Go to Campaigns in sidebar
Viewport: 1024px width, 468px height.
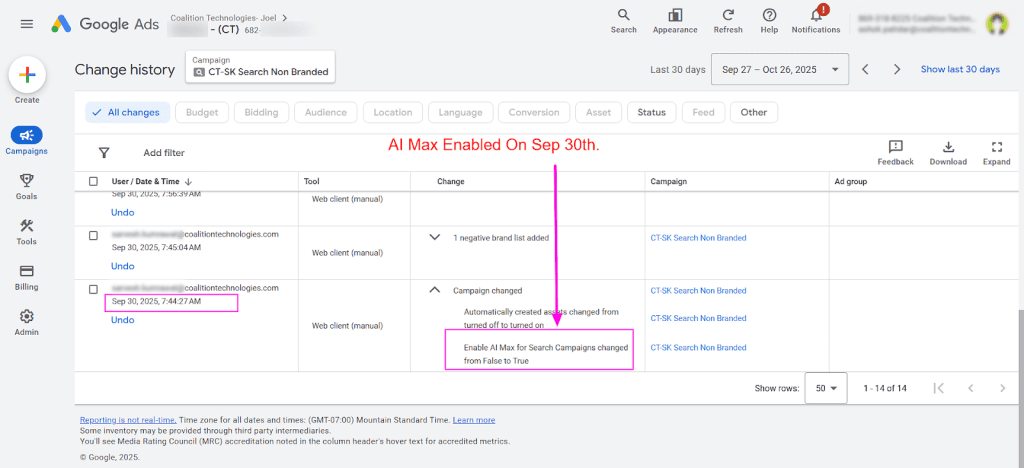(27, 141)
